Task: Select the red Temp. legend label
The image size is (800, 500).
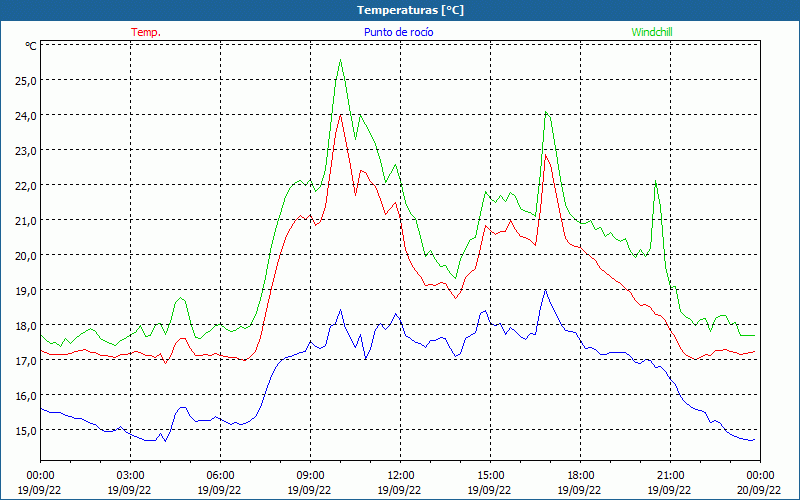Action: [x=146, y=32]
